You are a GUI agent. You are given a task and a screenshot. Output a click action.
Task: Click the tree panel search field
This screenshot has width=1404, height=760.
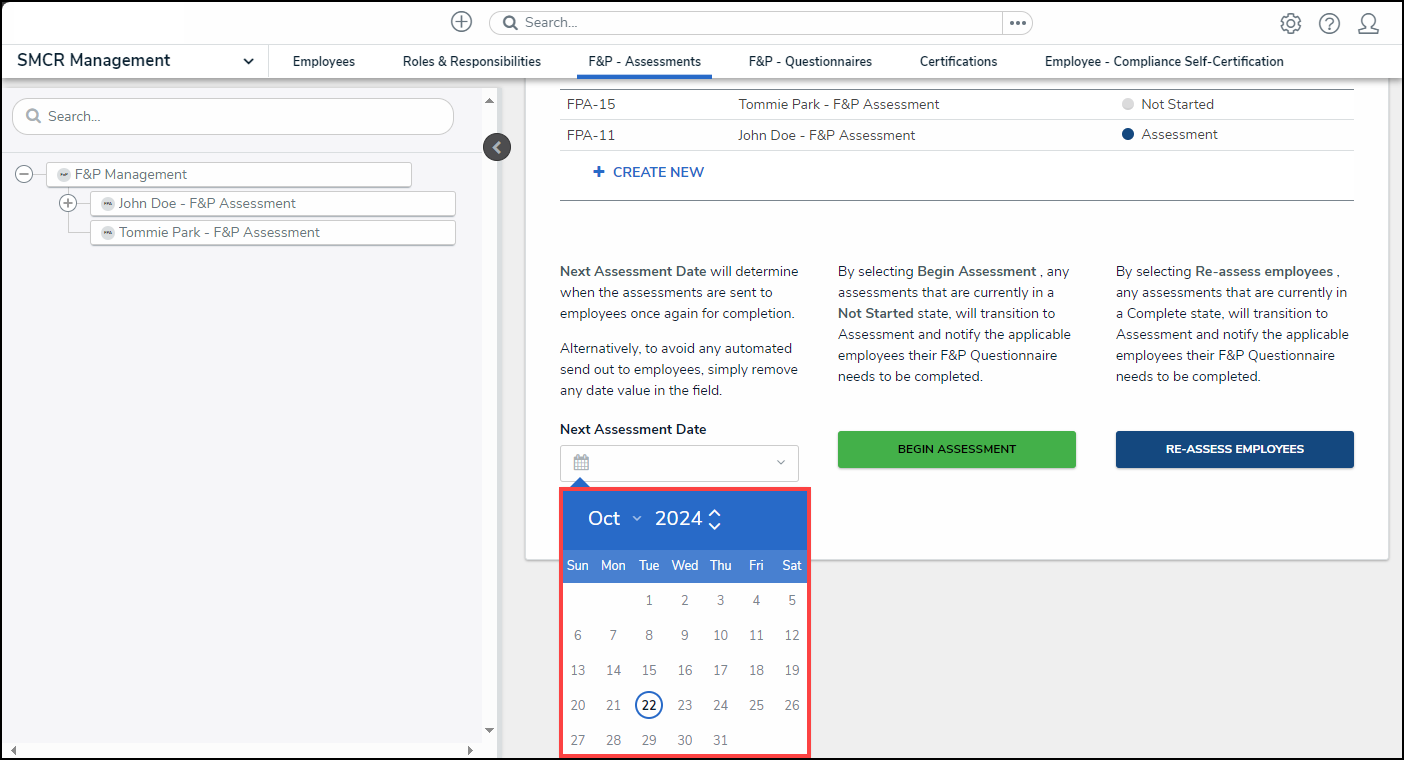[x=232, y=117]
